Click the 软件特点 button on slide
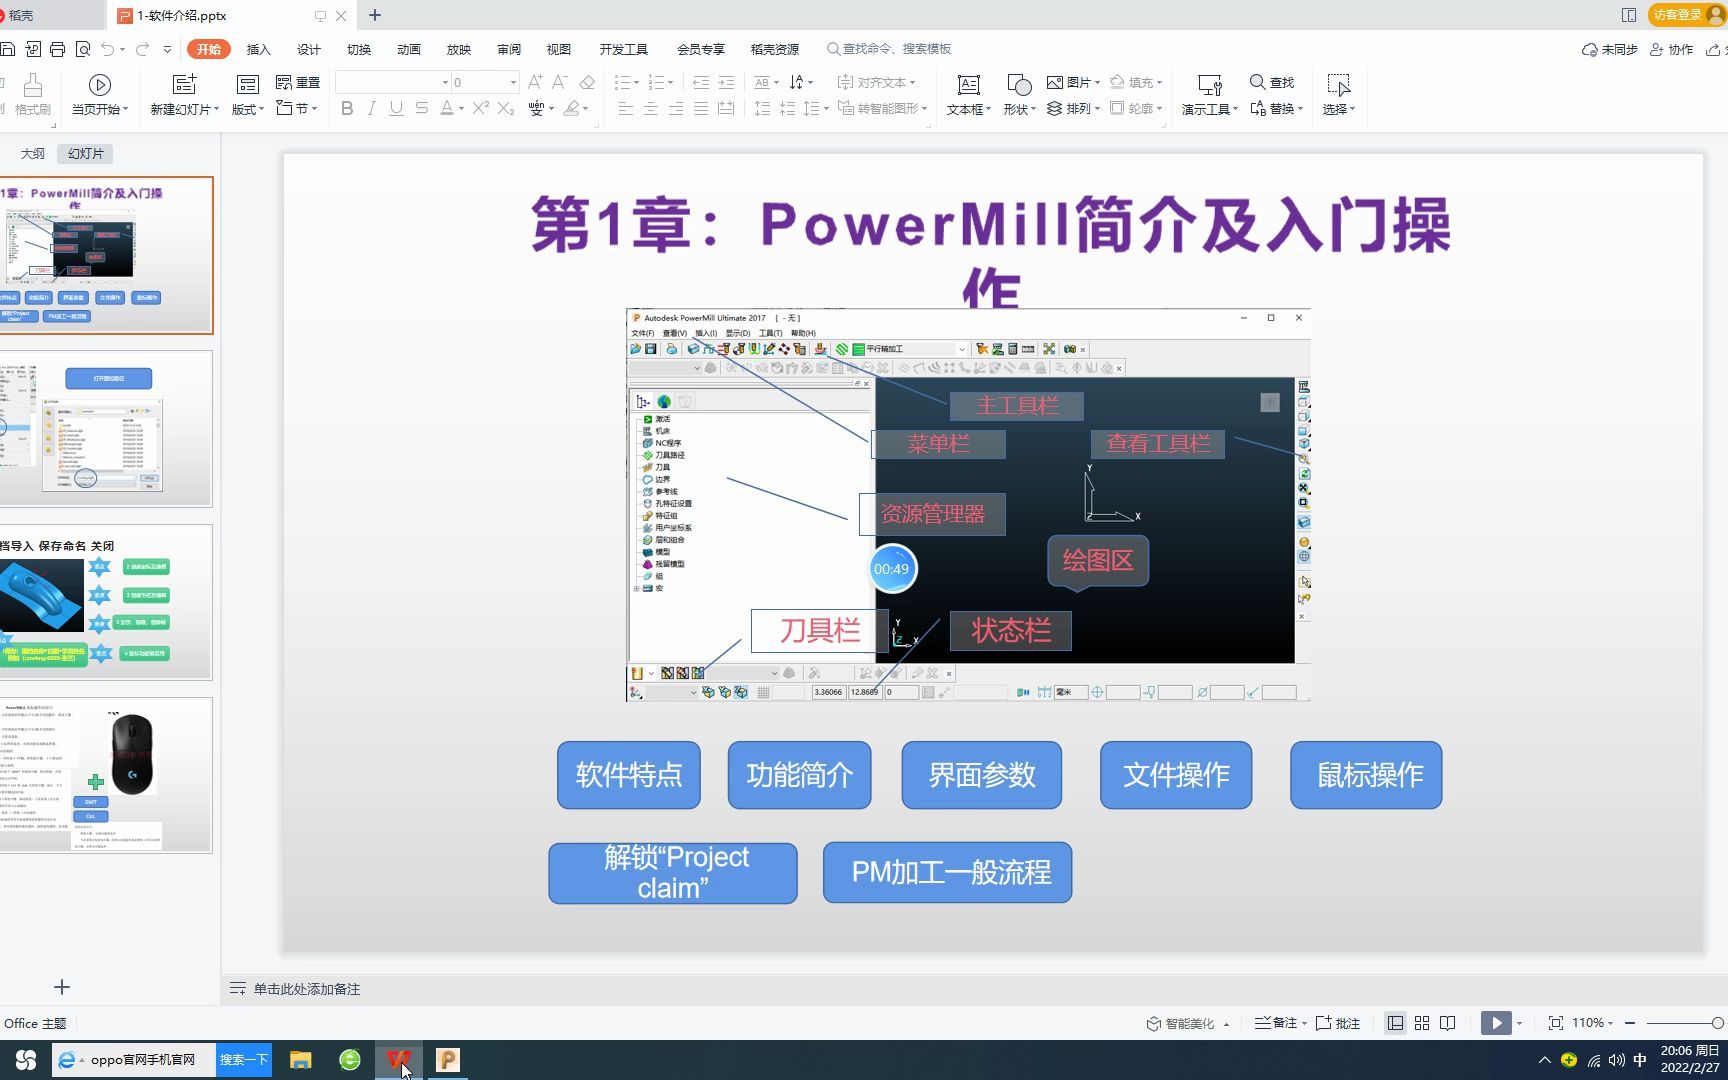1728x1080 pixels. pyautogui.click(x=629, y=775)
